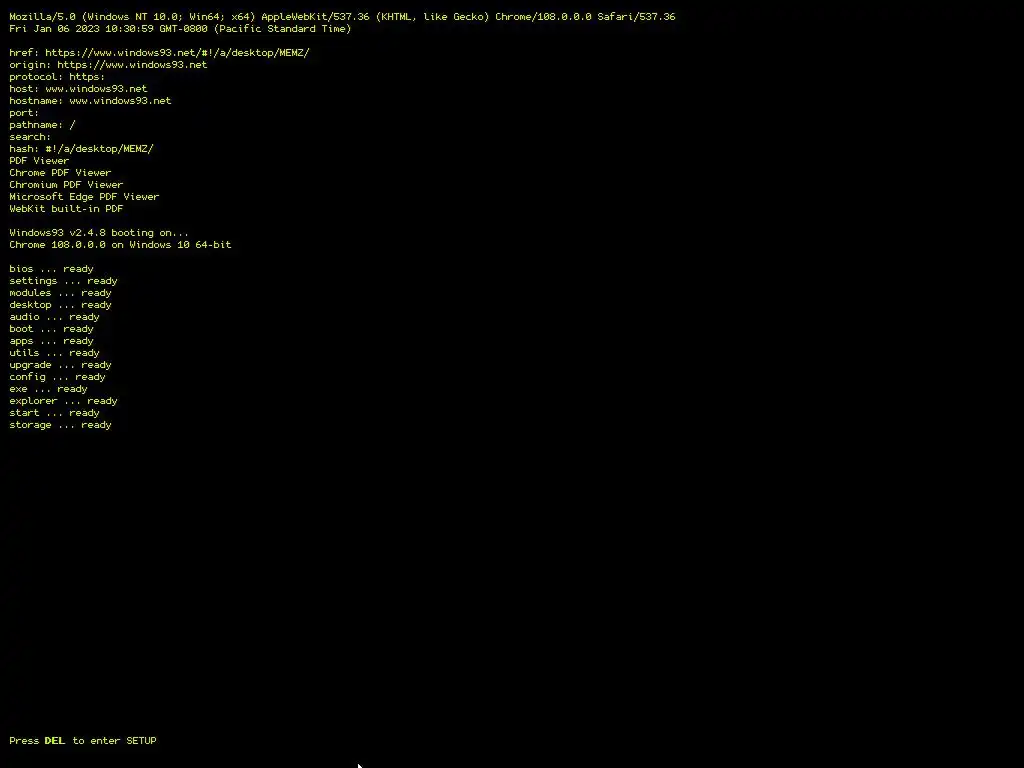Select the 'modules ... ready' line
Image resolution: width=1024 pixels, height=768 pixels.
click(x=60, y=293)
